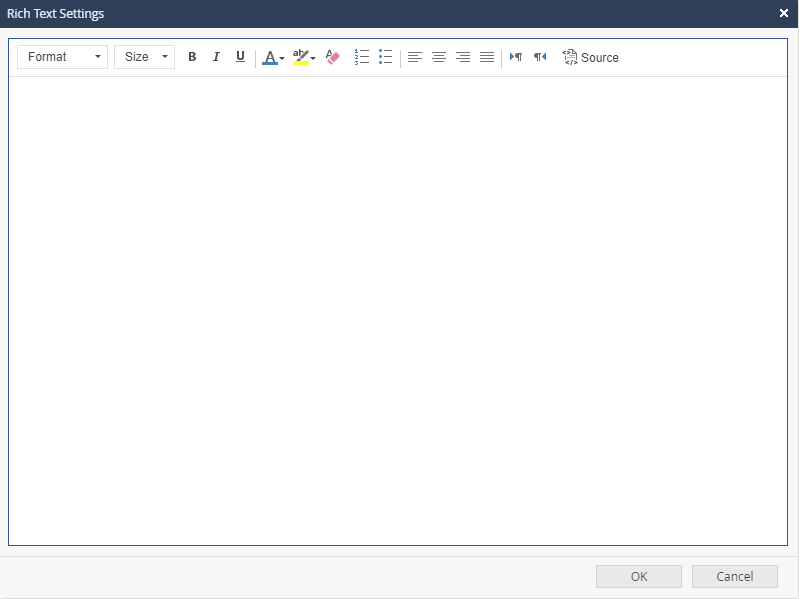Align text right
Viewport: 799px width, 599px height.
point(463,57)
